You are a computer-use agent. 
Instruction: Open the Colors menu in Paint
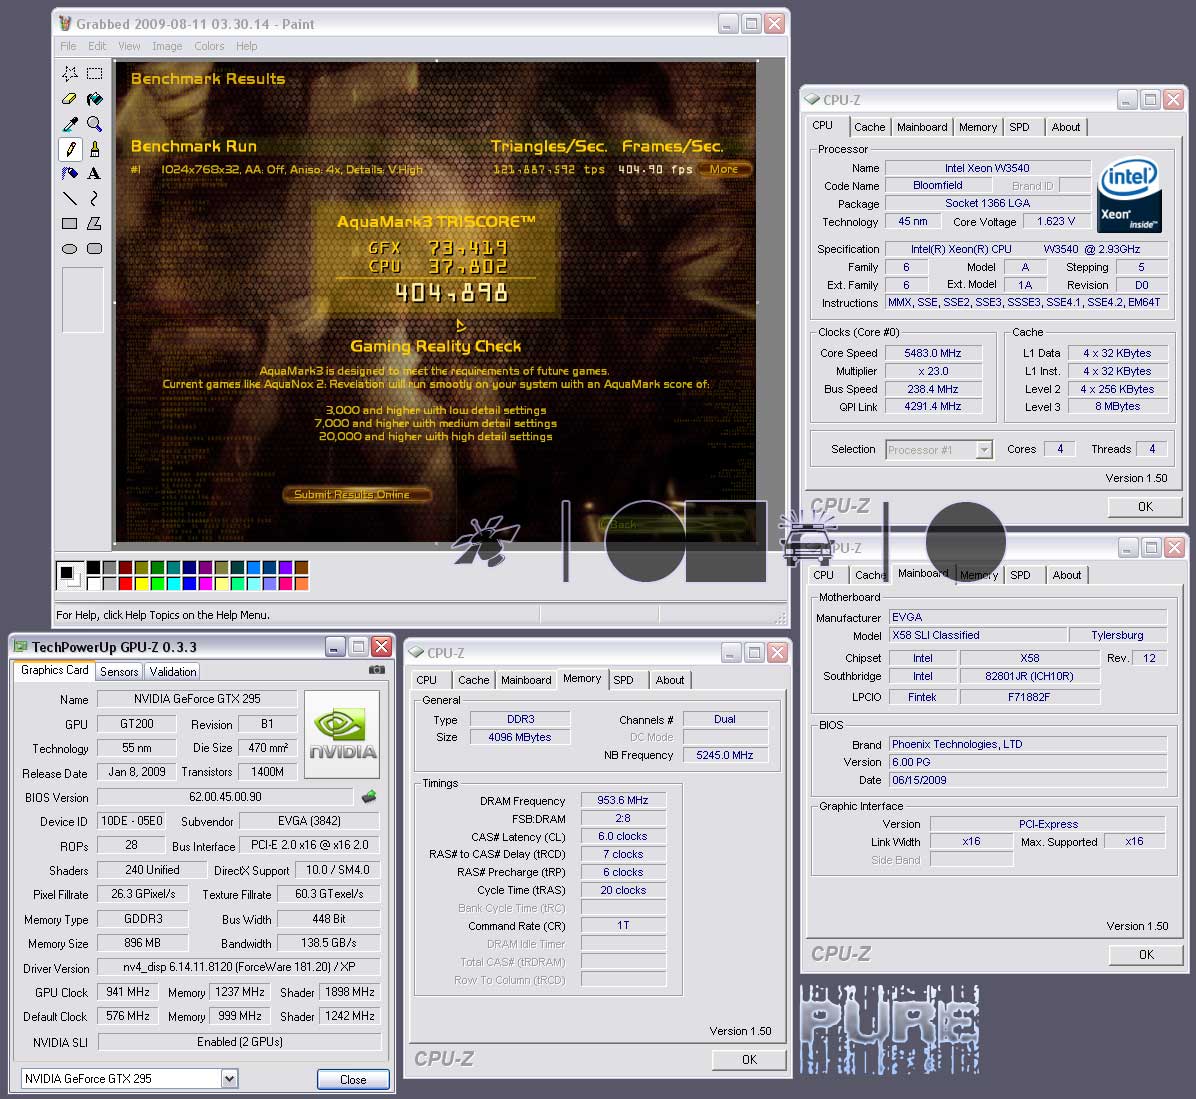tap(209, 46)
